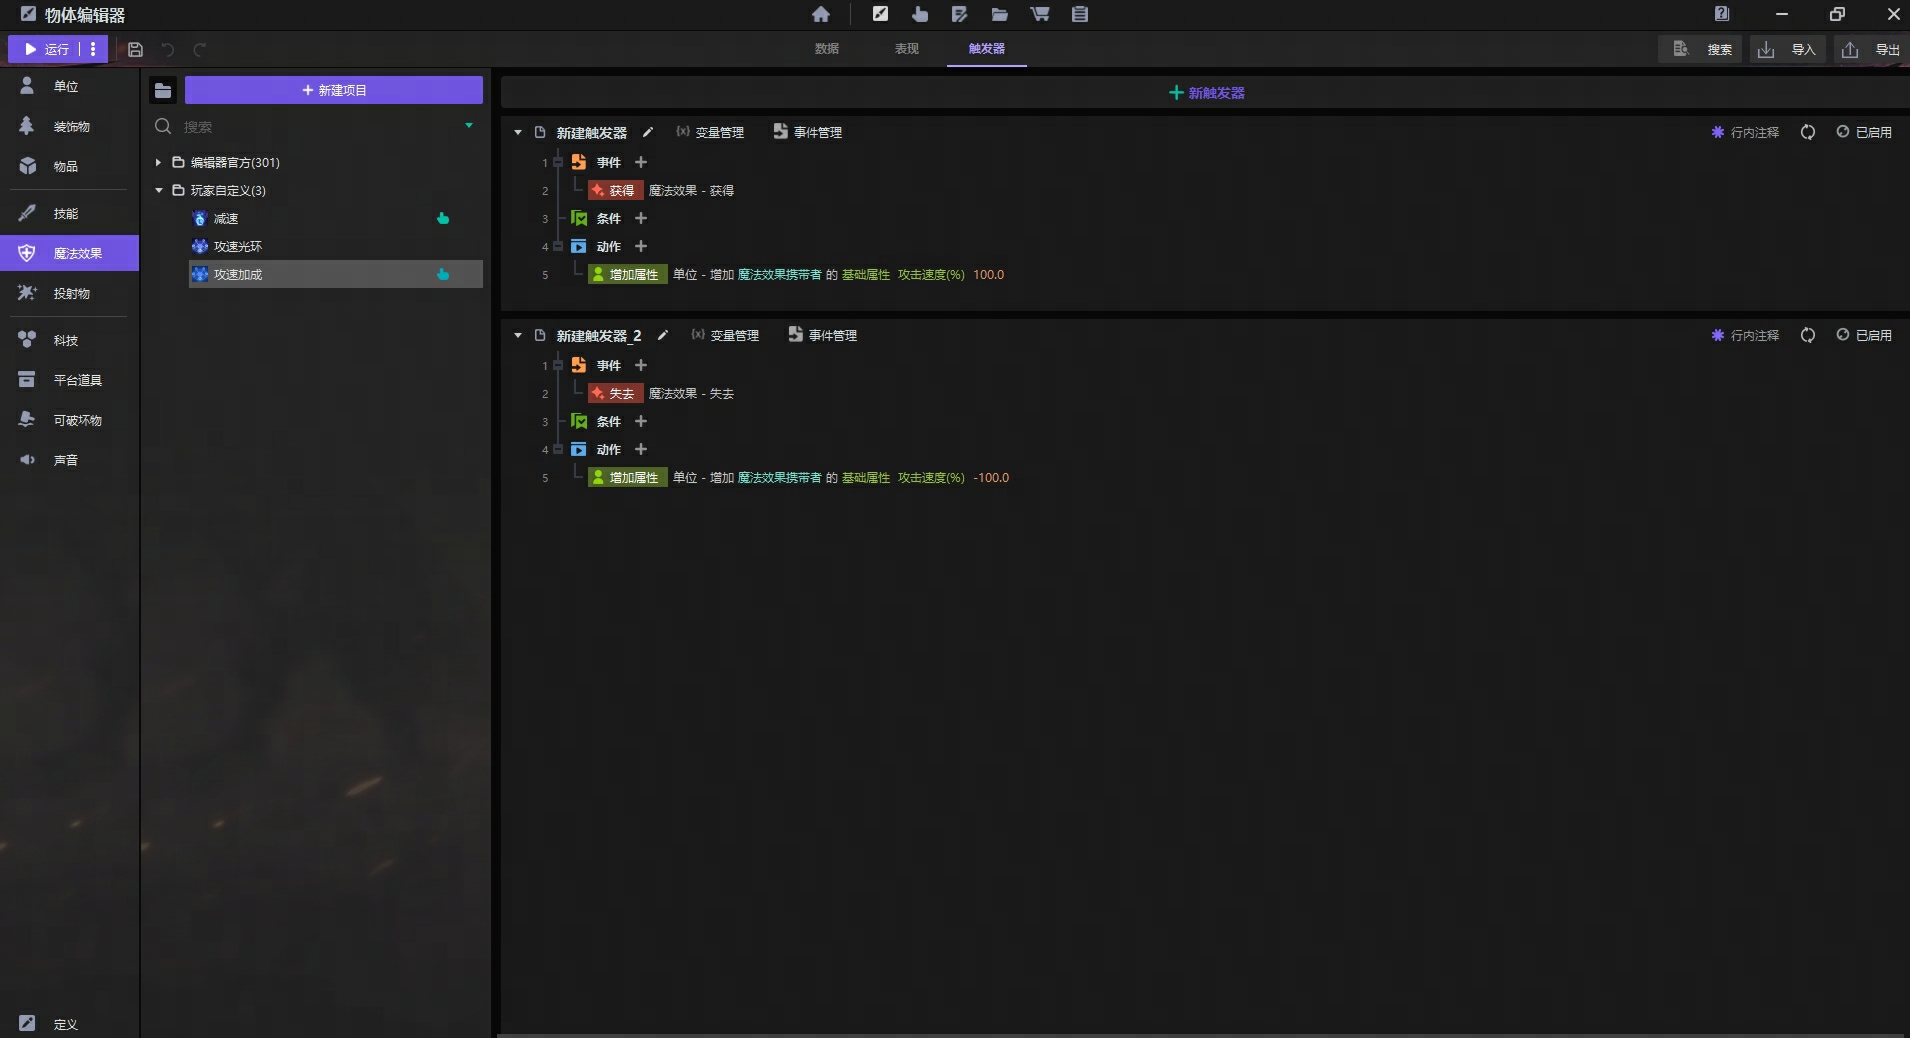Screen dimensions: 1910x1038
Task: Click the value 100.0 in first trigger
Action: coord(988,274)
